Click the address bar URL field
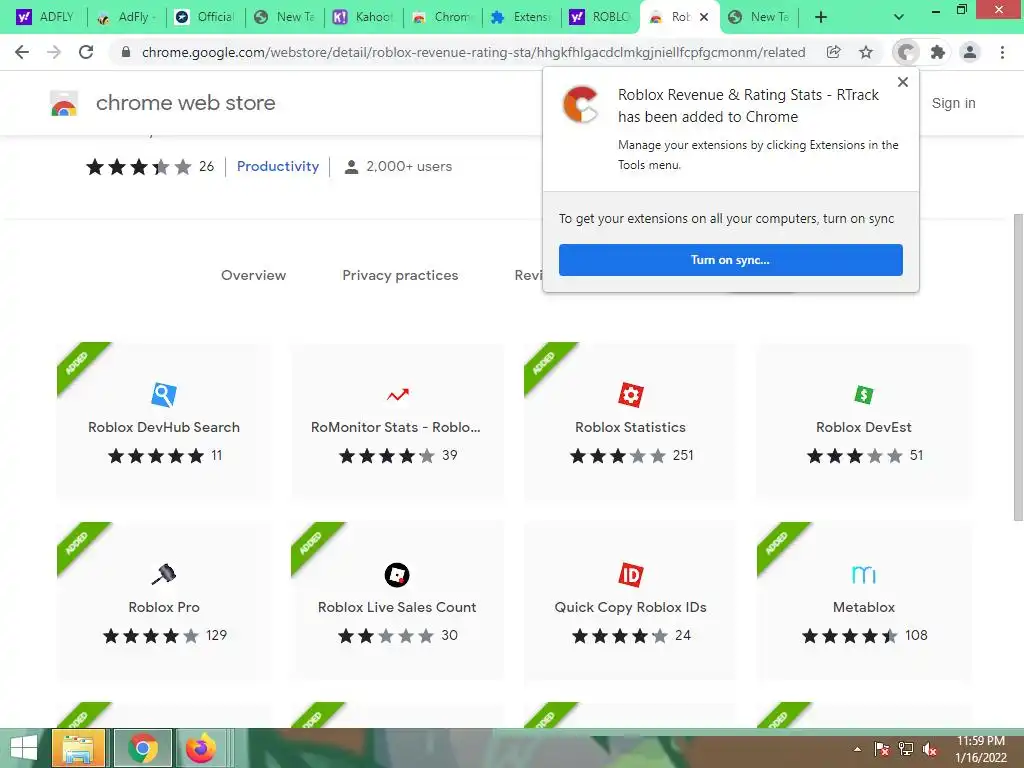Viewport: 1024px width, 768px height. (473, 52)
